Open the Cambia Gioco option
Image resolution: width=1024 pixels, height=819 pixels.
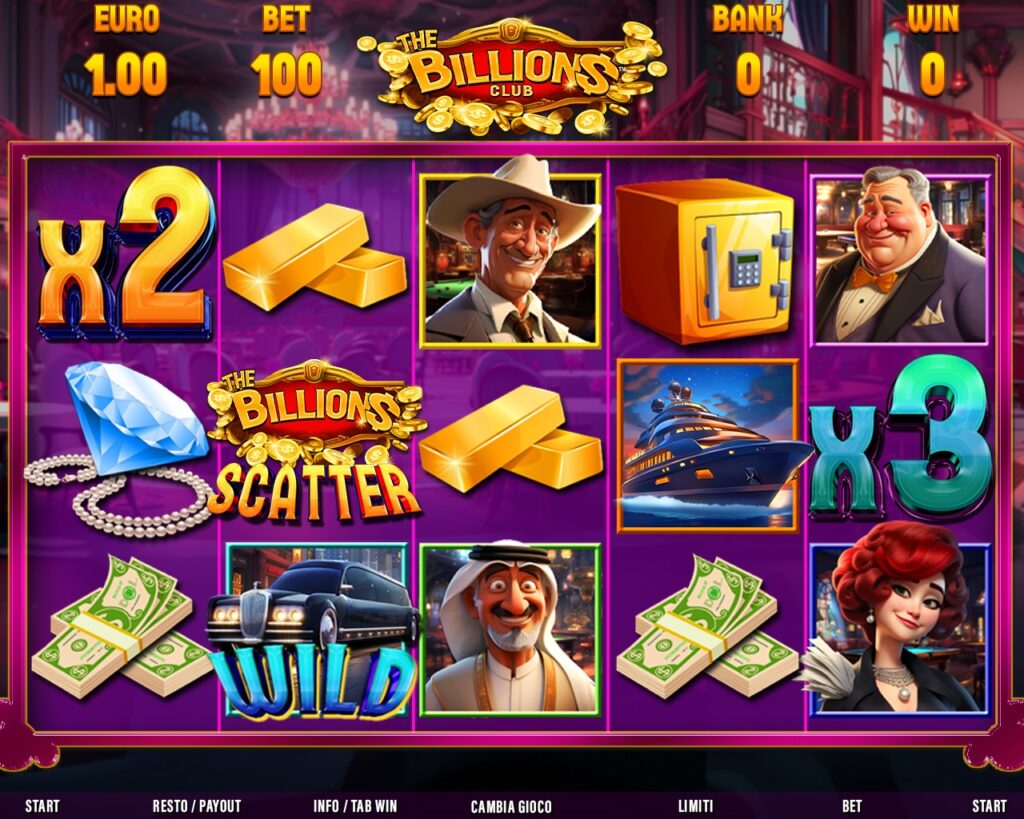[511, 807]
